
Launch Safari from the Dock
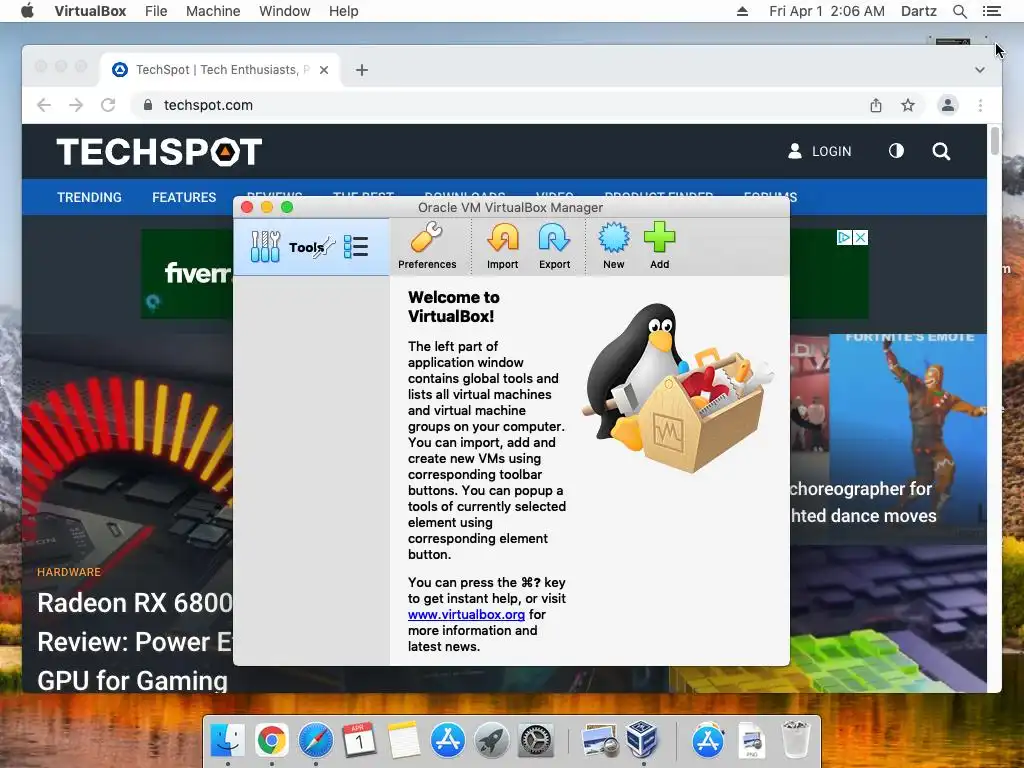click(x=315, y=741)
